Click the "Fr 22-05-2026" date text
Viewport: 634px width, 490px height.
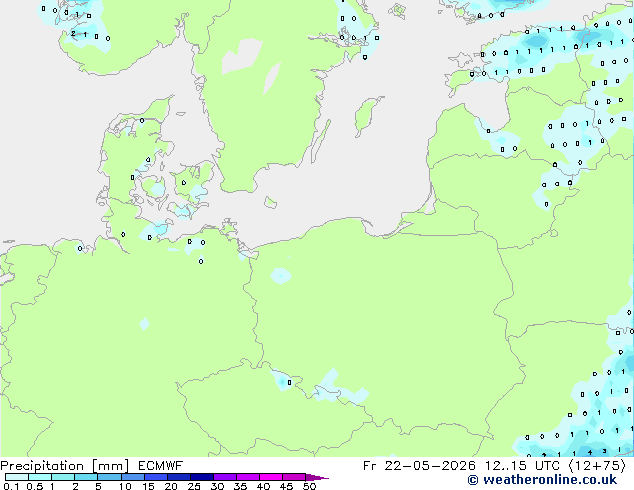(419, 466)
